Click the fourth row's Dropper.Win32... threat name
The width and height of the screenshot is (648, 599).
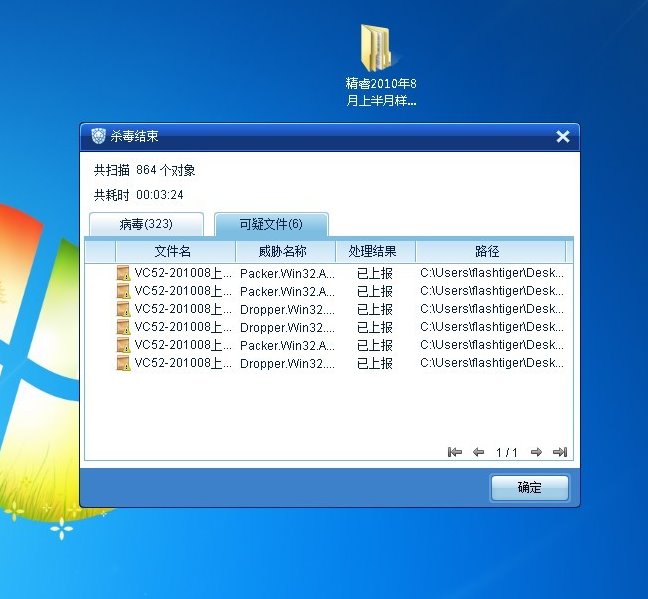coord(287,327)
